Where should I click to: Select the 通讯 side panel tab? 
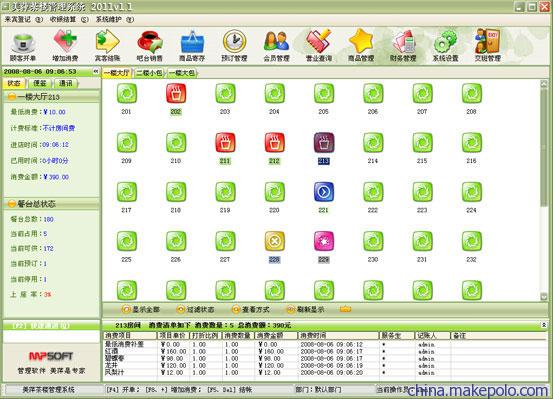66,83
